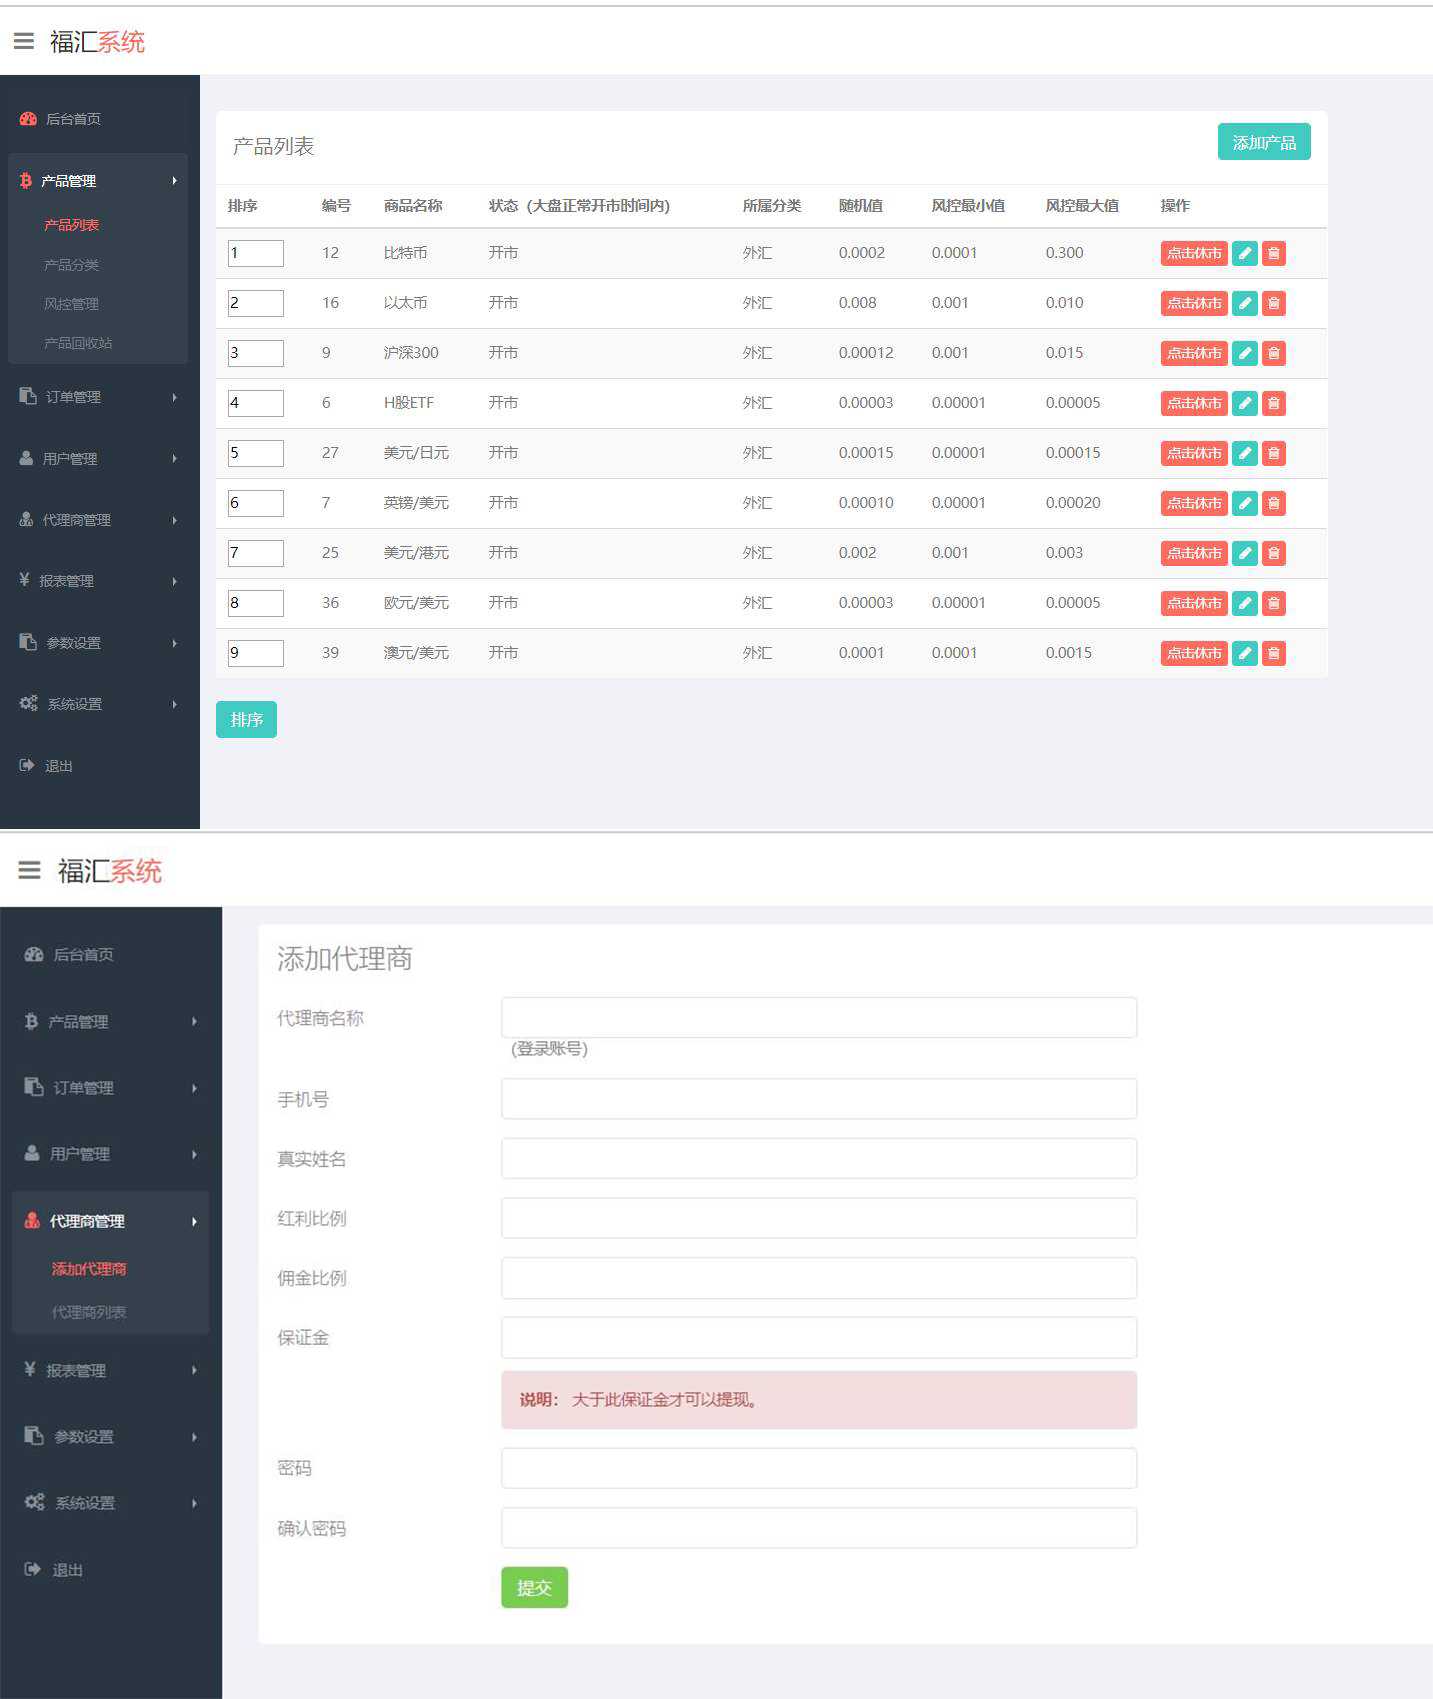This screenshot has height=1699, width=1433.
Task: Click hamburger menu icon in bottom 福汇系统 header
Action: pyautogui.click(x=30, y=870)
